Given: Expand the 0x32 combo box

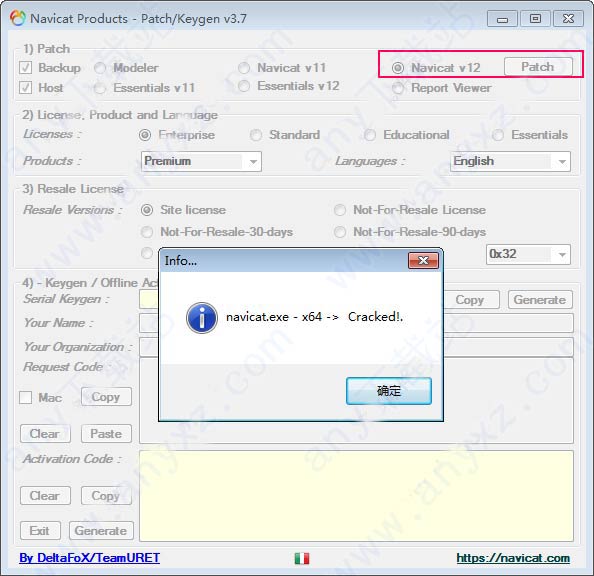Looking at the screenshot, I should (528, 254).
